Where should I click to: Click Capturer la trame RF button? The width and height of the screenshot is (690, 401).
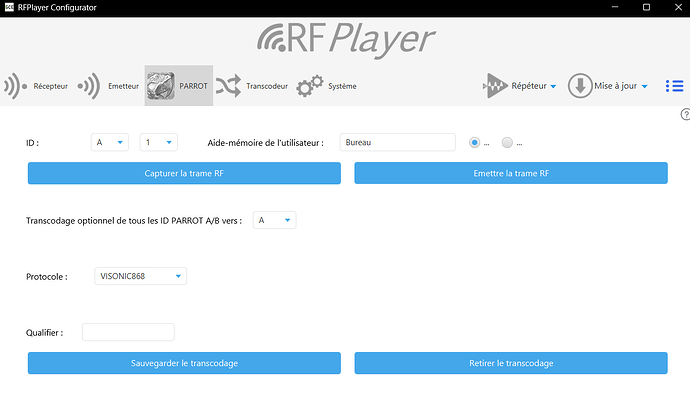coord(184,173)
